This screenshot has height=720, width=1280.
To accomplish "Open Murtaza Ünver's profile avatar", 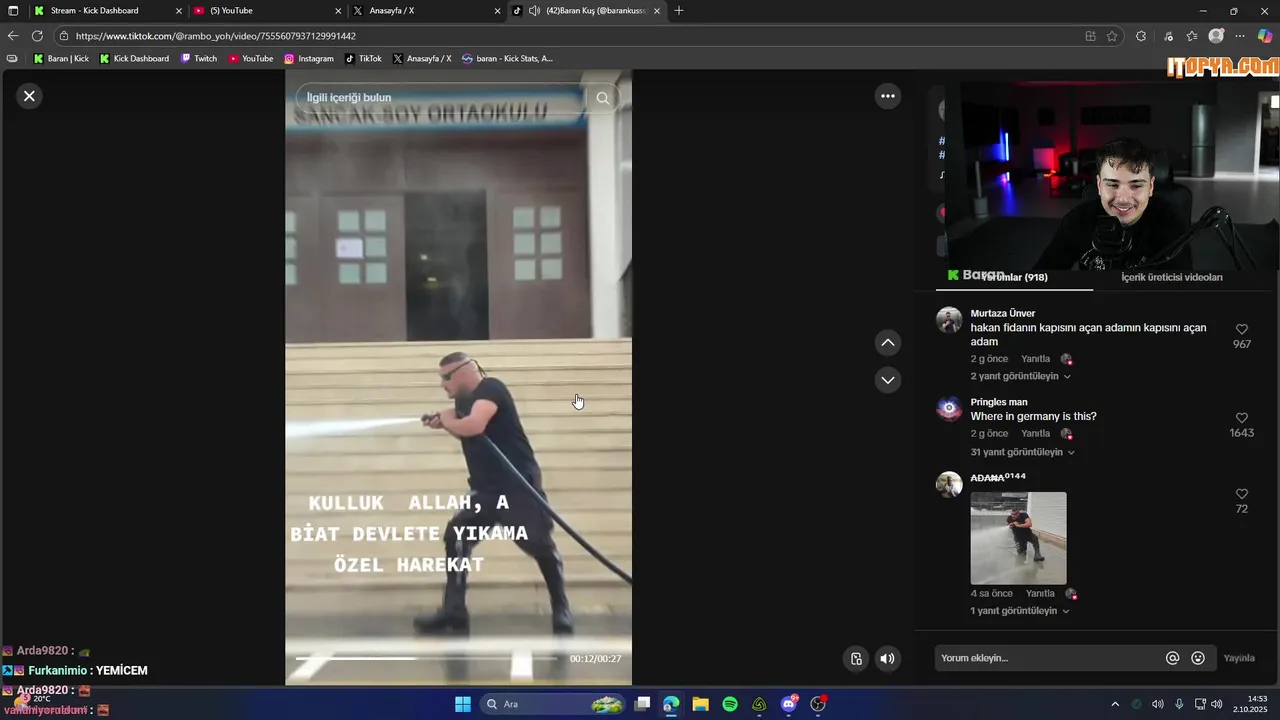I will coord(949,320).
